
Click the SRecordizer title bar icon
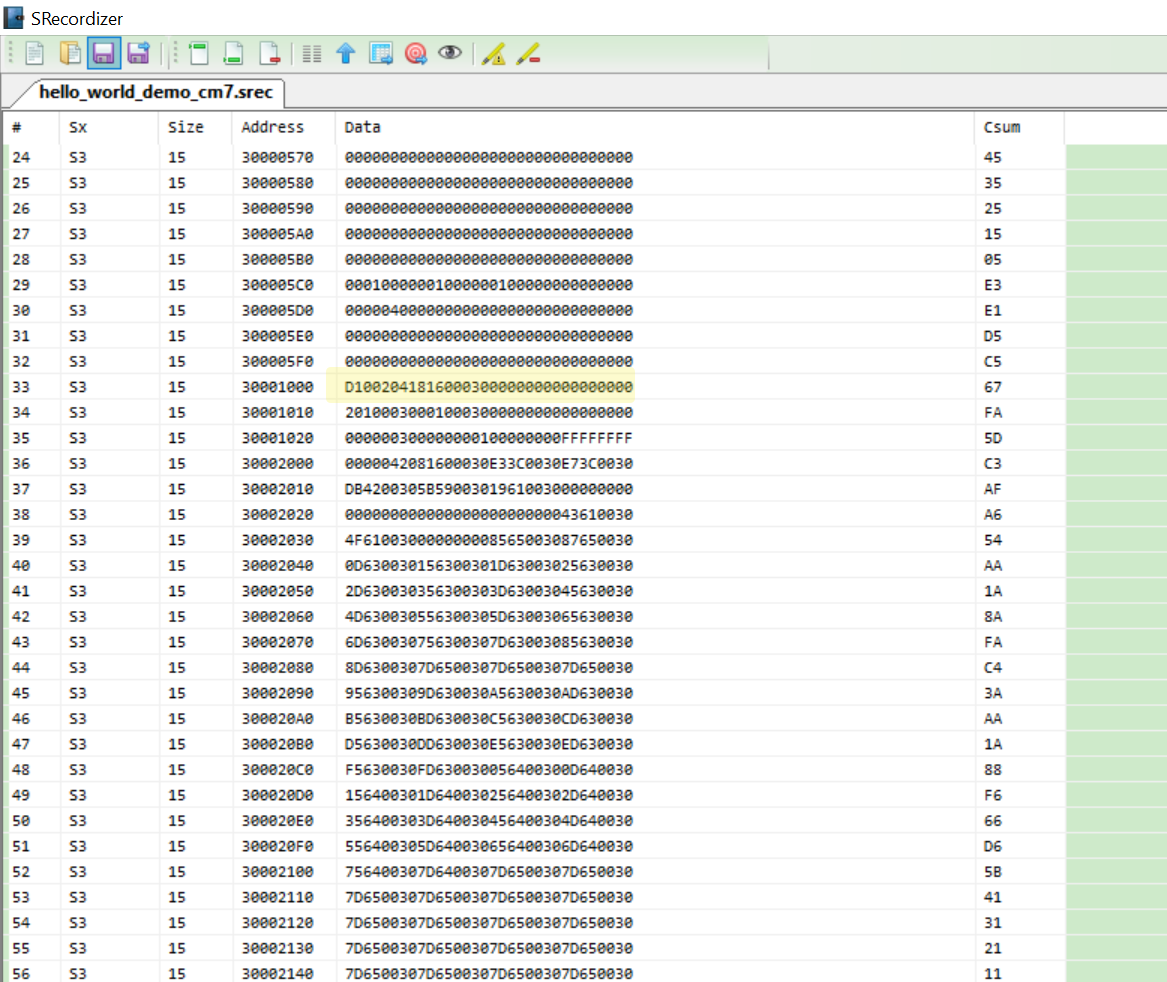(x=13, y=17)
